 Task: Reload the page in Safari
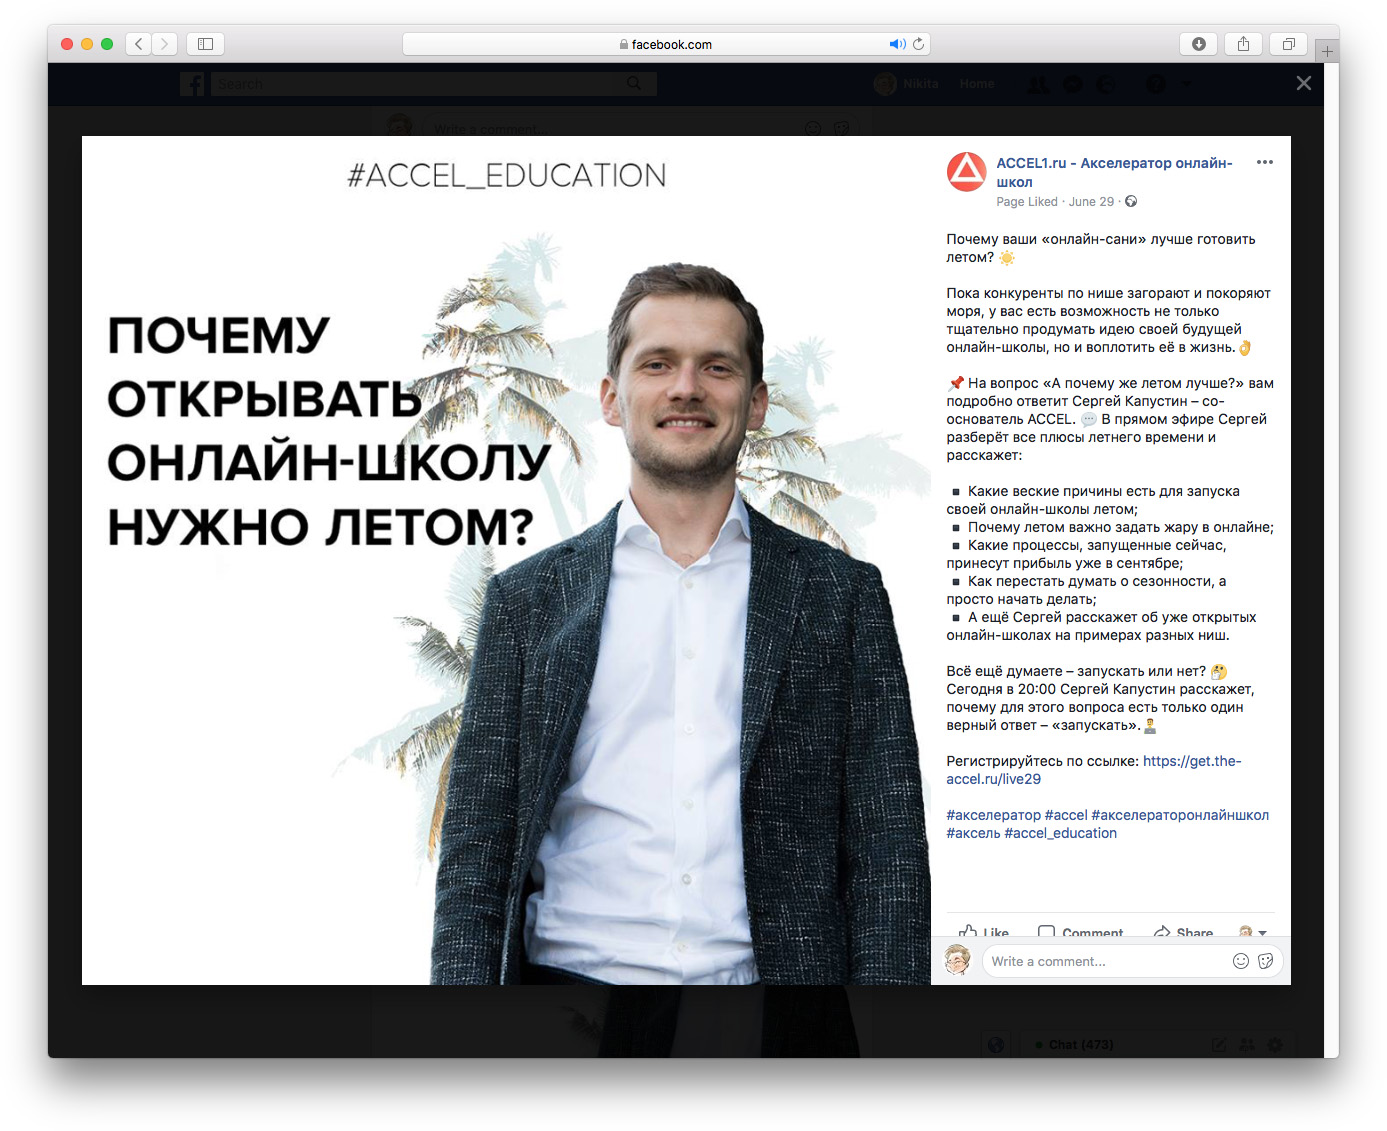918,44
